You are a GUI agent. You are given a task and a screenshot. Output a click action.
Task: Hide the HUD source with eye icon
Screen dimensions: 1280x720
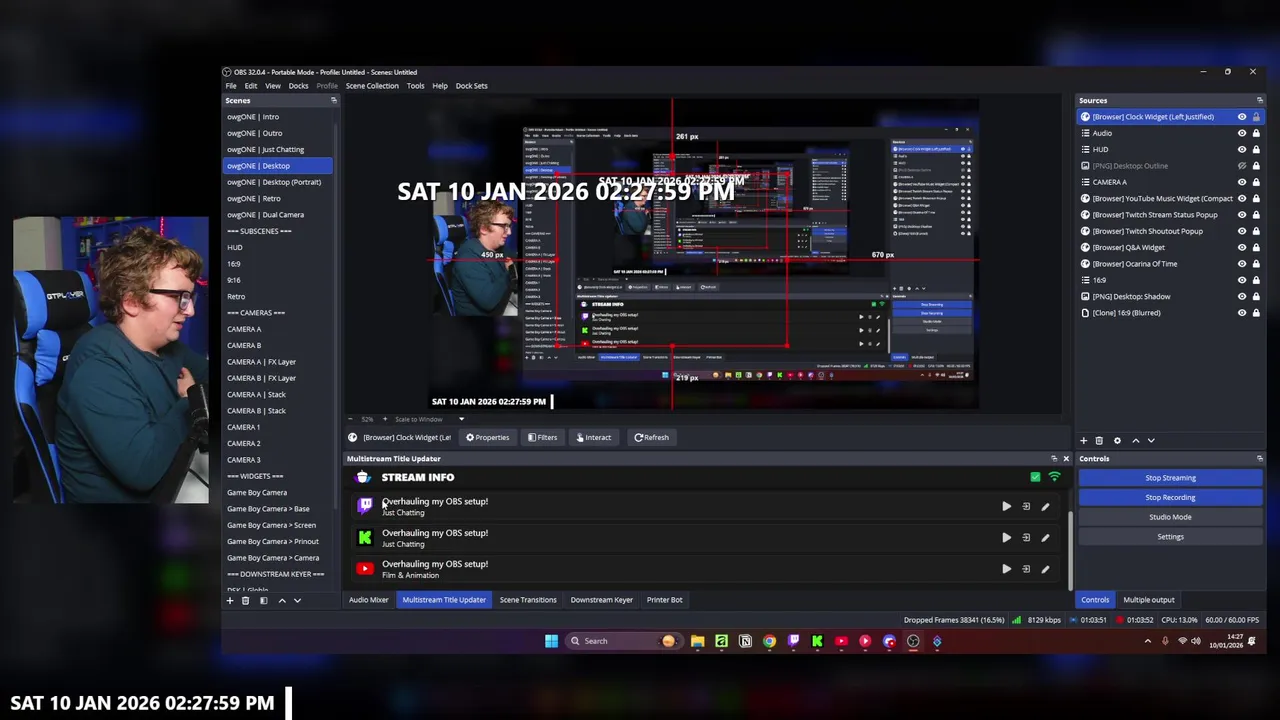[1242, 149]
